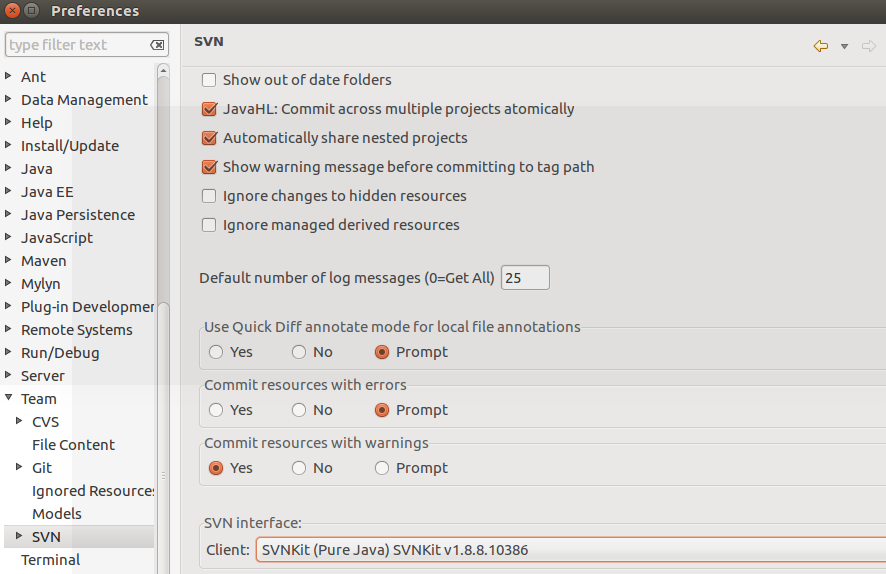The image size is (886, 574).
Task: Select Ignored Resources under Team
Action: point(93,491)
